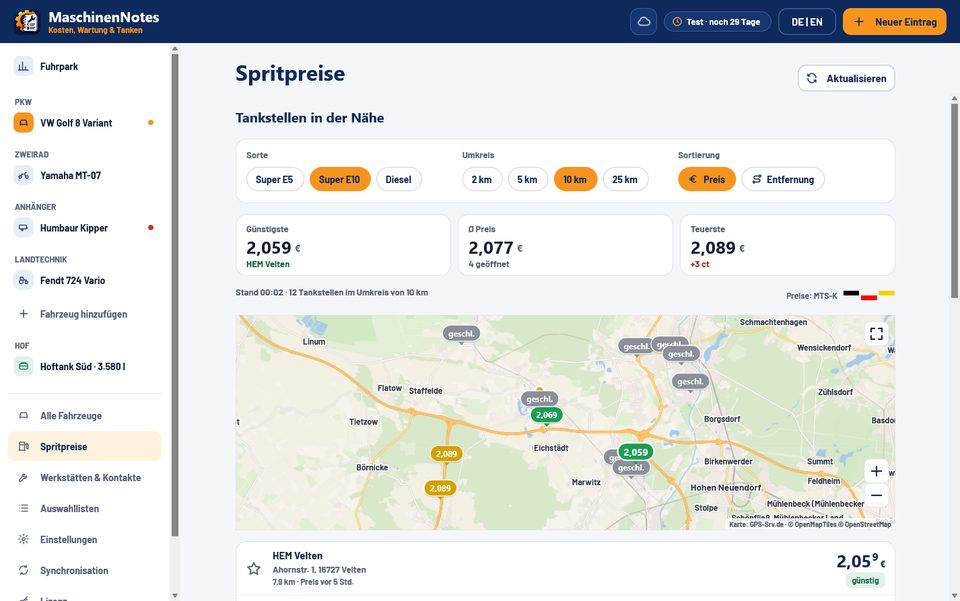Click the sidebar scrollbar thumb
960x601 pixels.
(175, 294)
